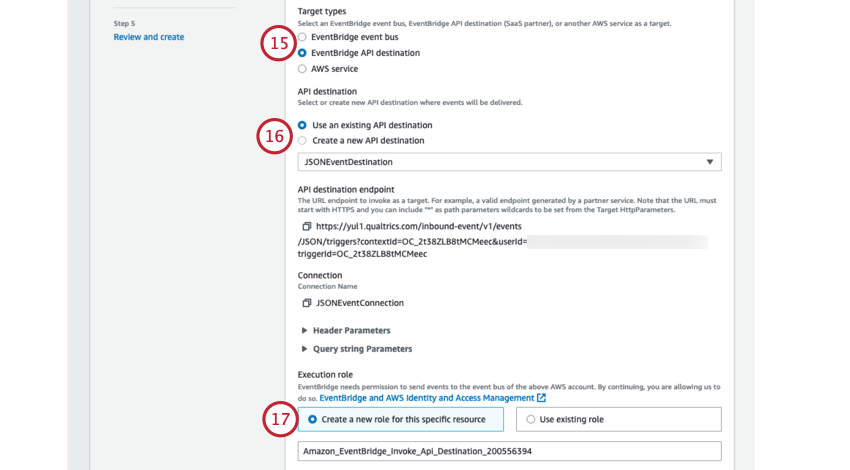Image resolution: width=850 pixels, height=470 pixels.
Task: Choose the Use existing role option
Action: (531, 420)
